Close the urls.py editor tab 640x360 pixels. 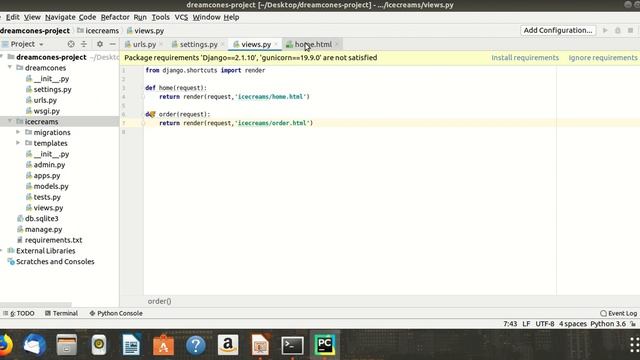pos(161,44)
